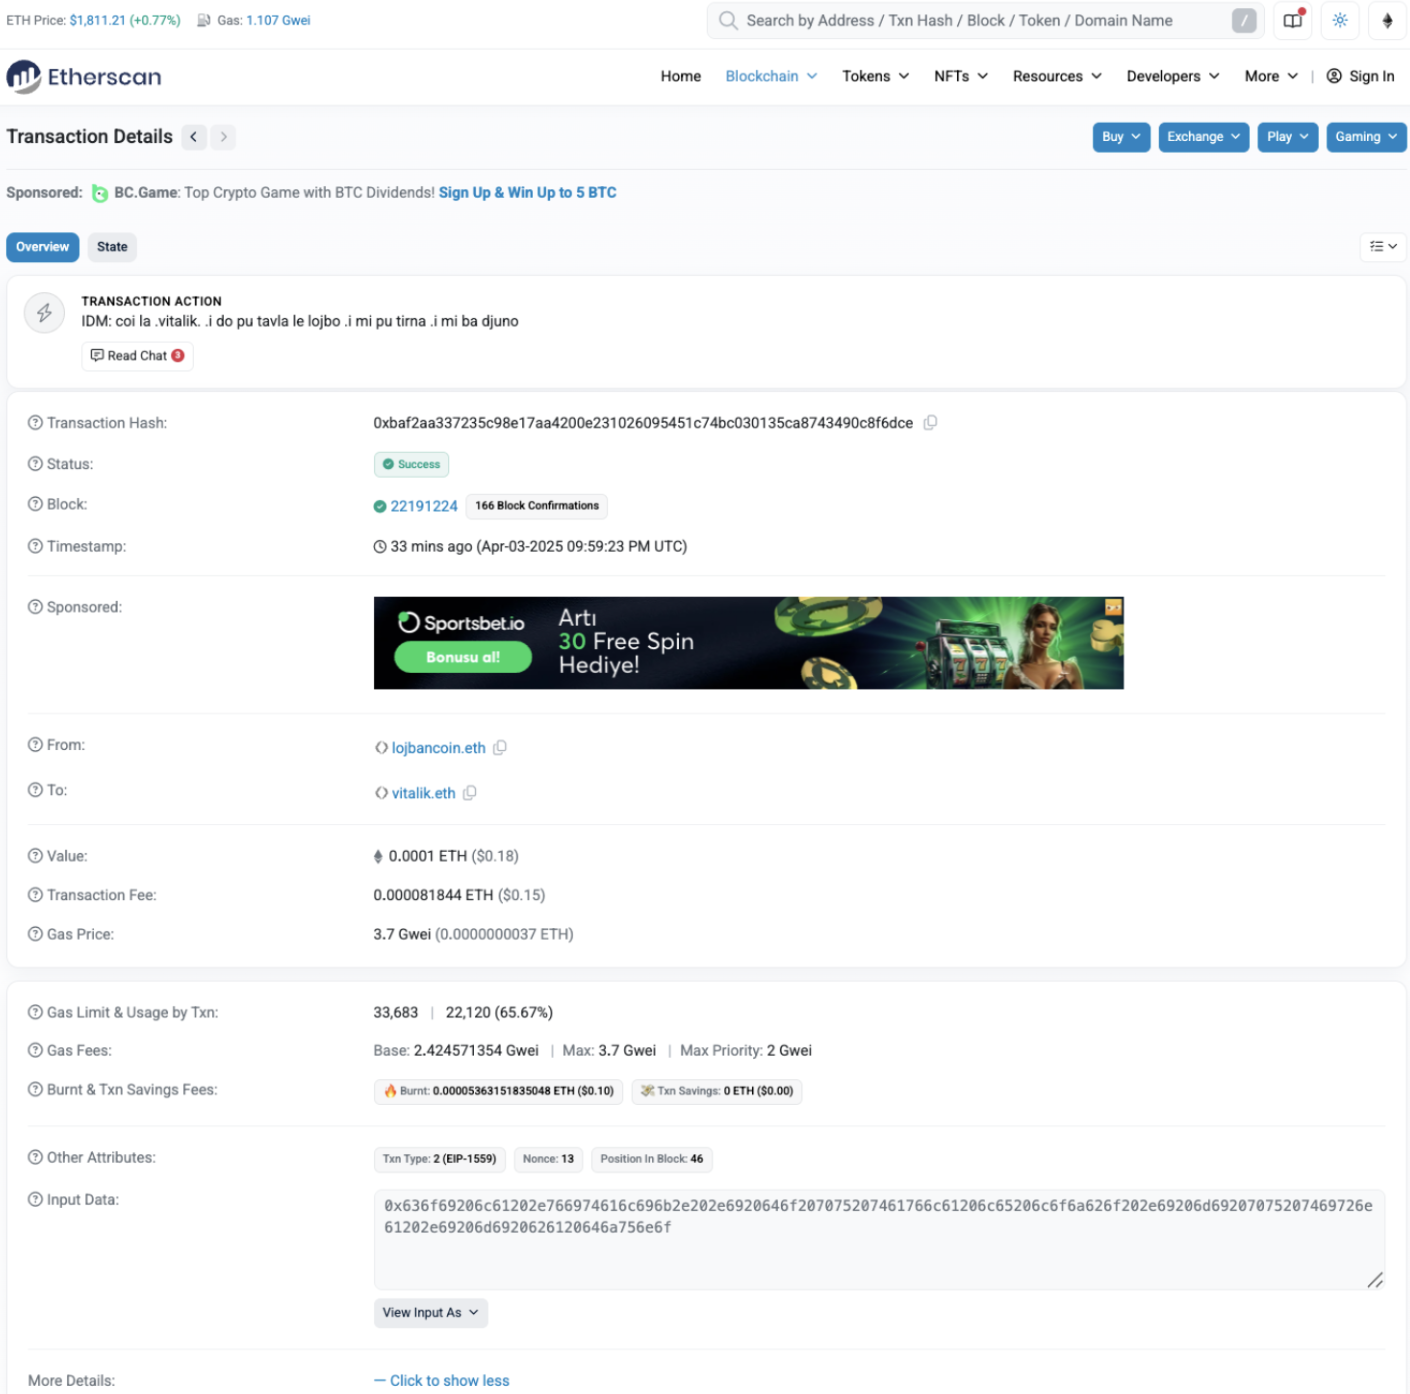Expand the Exchange dropdown button
The height and width of the screenshot is (1394, 1410).
pyautogui.click(x=1204, y=137)
